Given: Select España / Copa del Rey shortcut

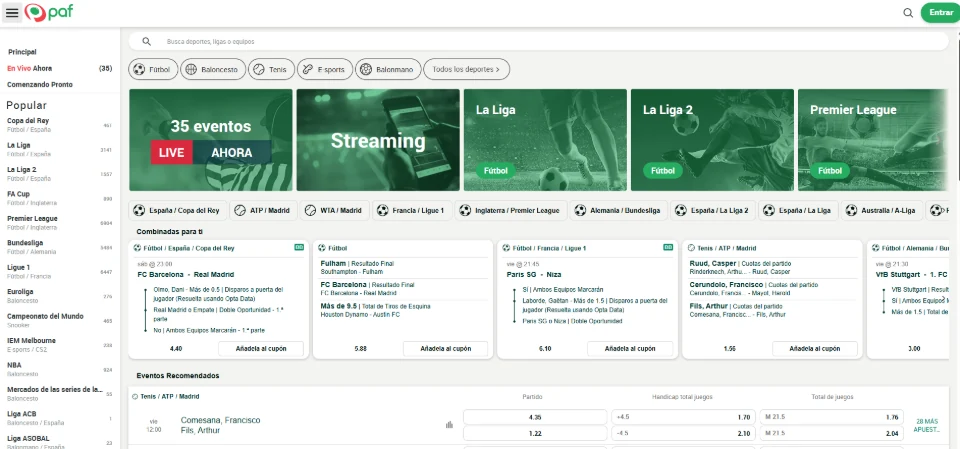Looking at the screenshot, I should (178, 210).
